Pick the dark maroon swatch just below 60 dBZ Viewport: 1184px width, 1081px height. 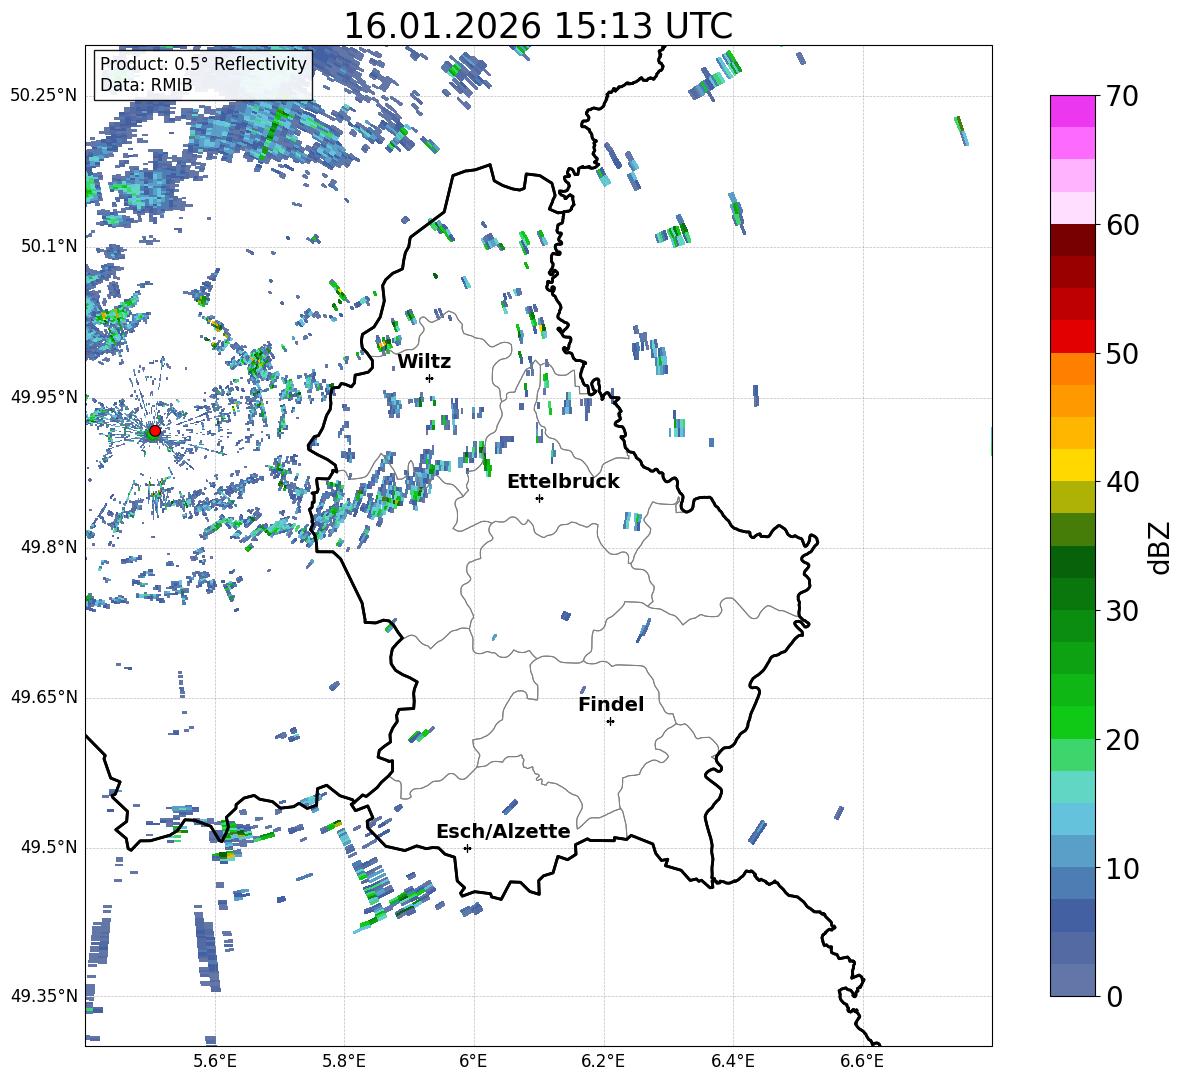[1072, 240]
